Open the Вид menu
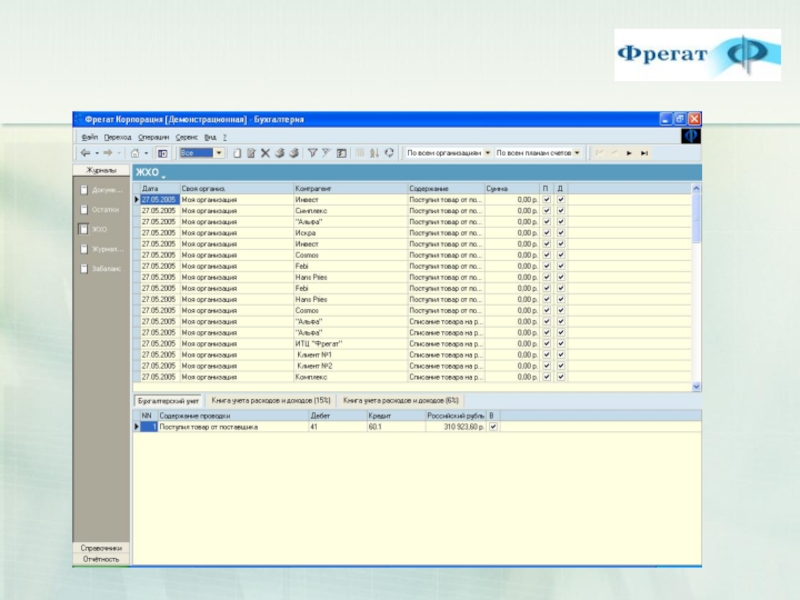The width and height of the screenshot is (800, 600). (x=210, y=137)
